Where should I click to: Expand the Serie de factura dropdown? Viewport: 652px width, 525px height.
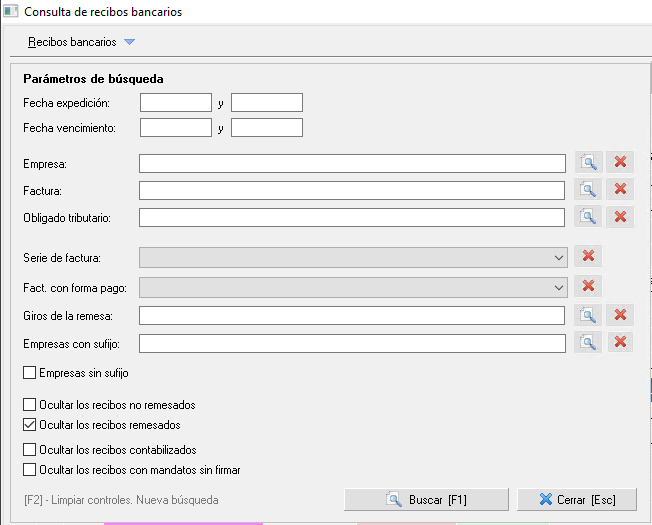pyautogui.click(x=559, y=258)
